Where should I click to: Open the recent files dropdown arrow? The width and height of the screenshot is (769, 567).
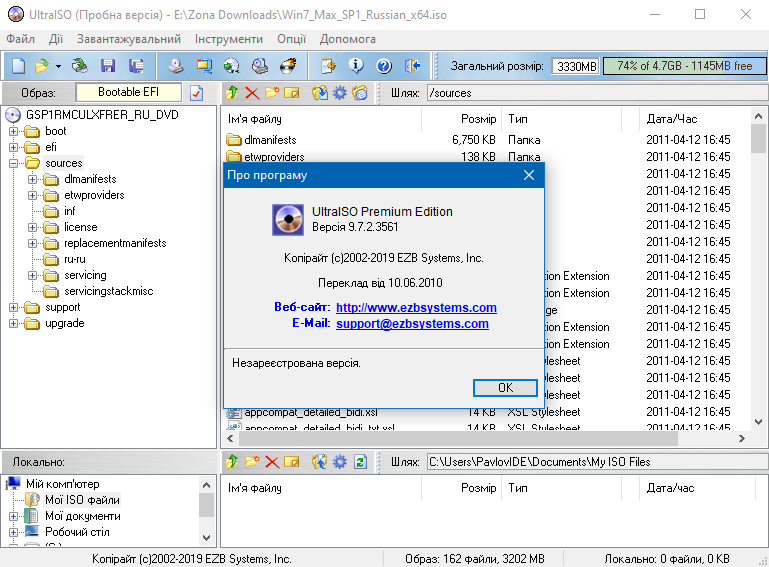coord(58,66)
